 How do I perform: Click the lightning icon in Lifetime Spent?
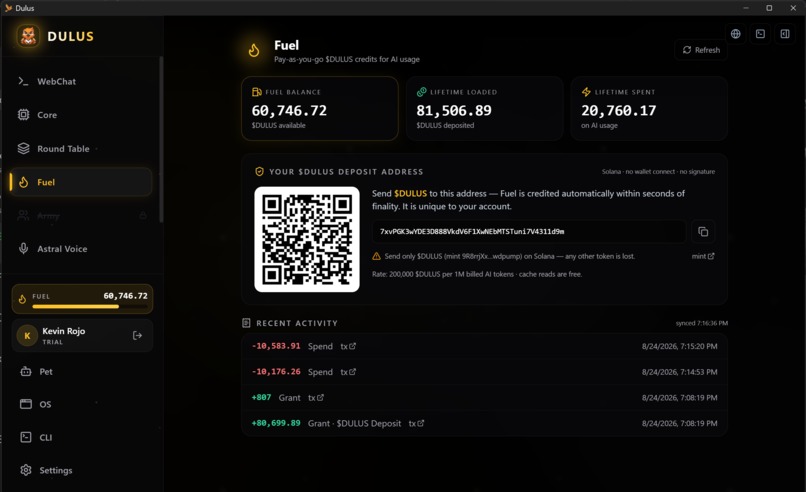[586, 92]
